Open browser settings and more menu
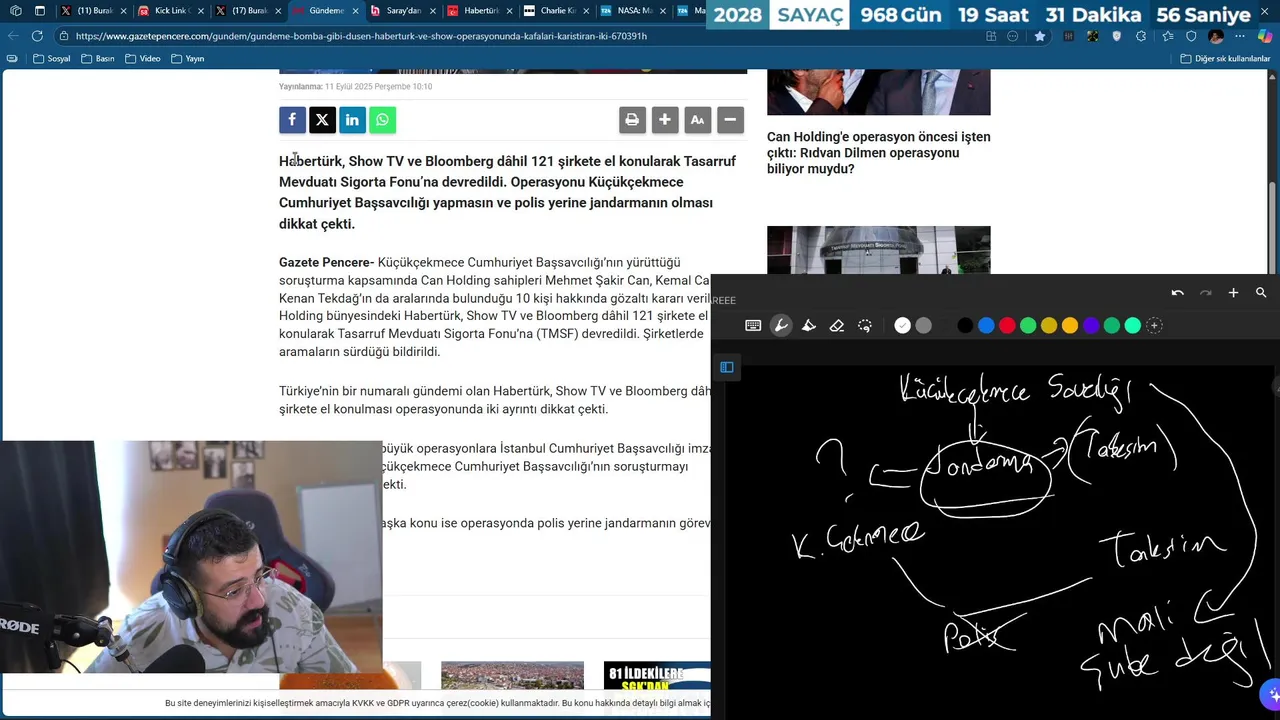The width and height of the screenshot is (1280, 720). (x=1241, y=36)
